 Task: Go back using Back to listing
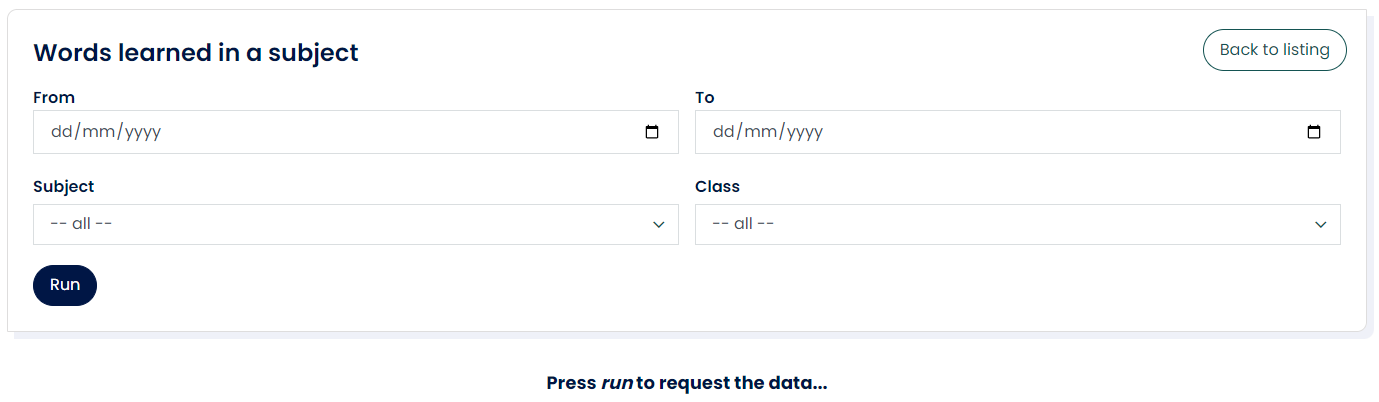click(1274, 50)
